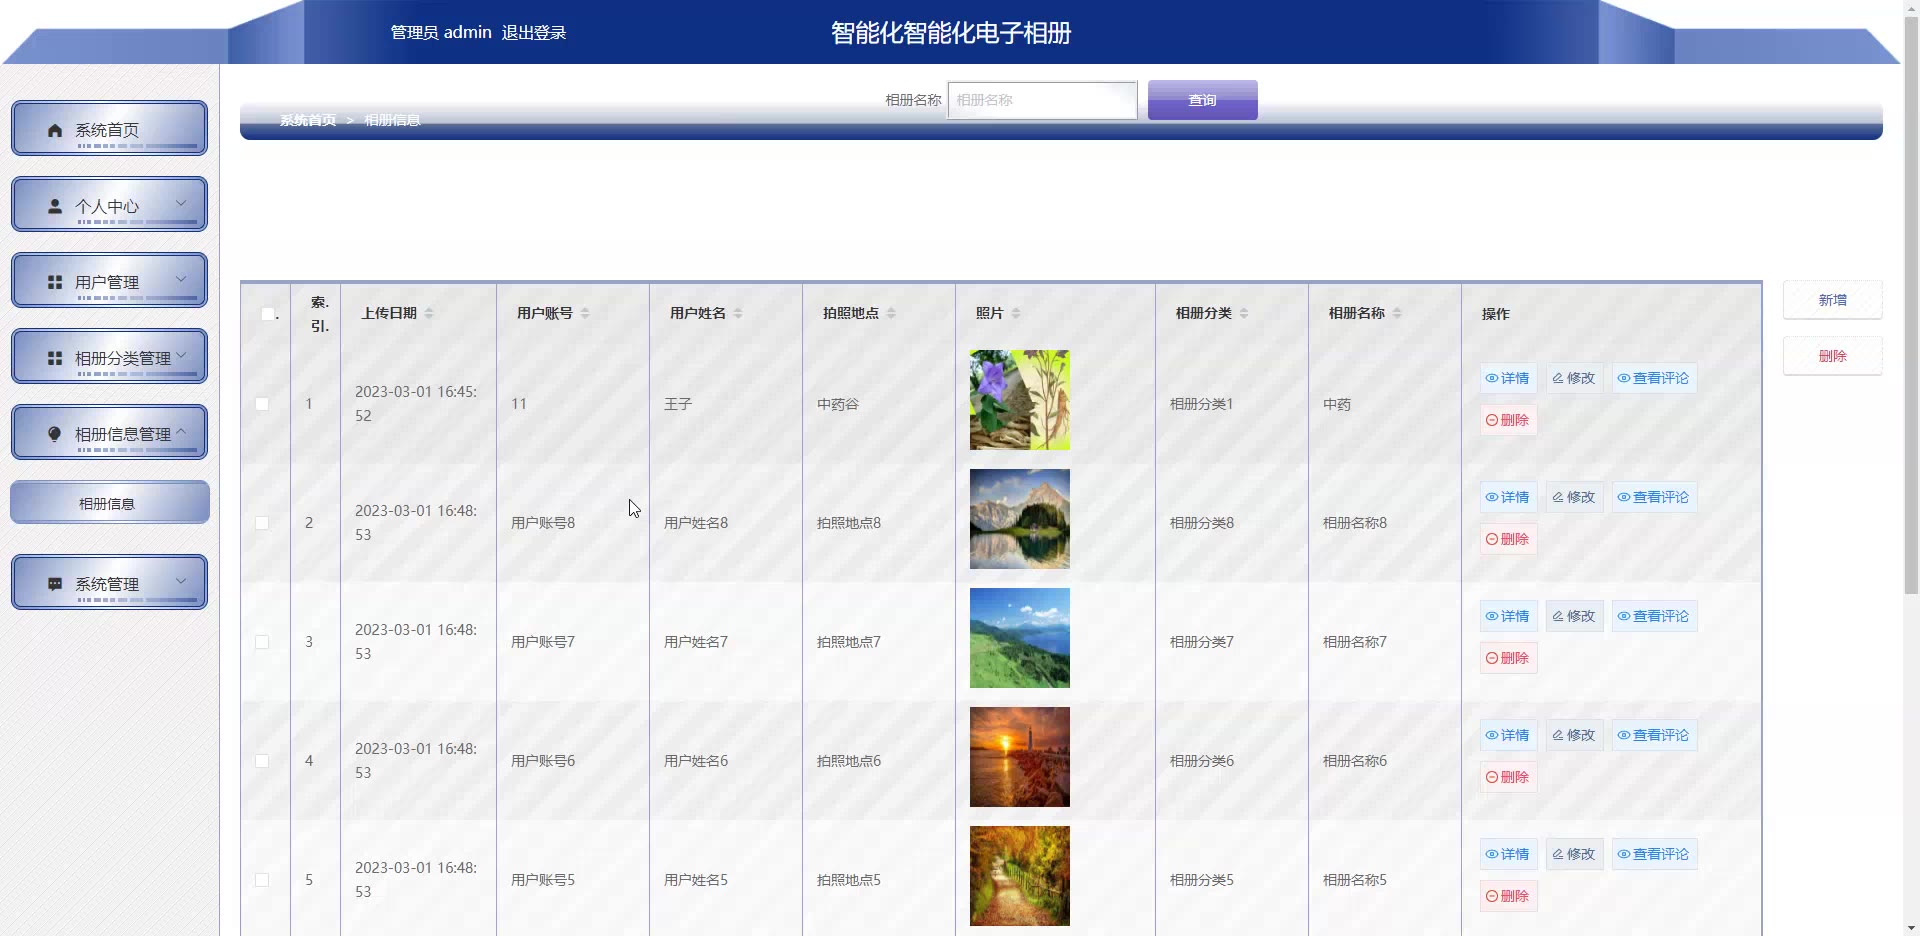Check the checkbox for row 1
The image size is (1920, 936).
262,404
